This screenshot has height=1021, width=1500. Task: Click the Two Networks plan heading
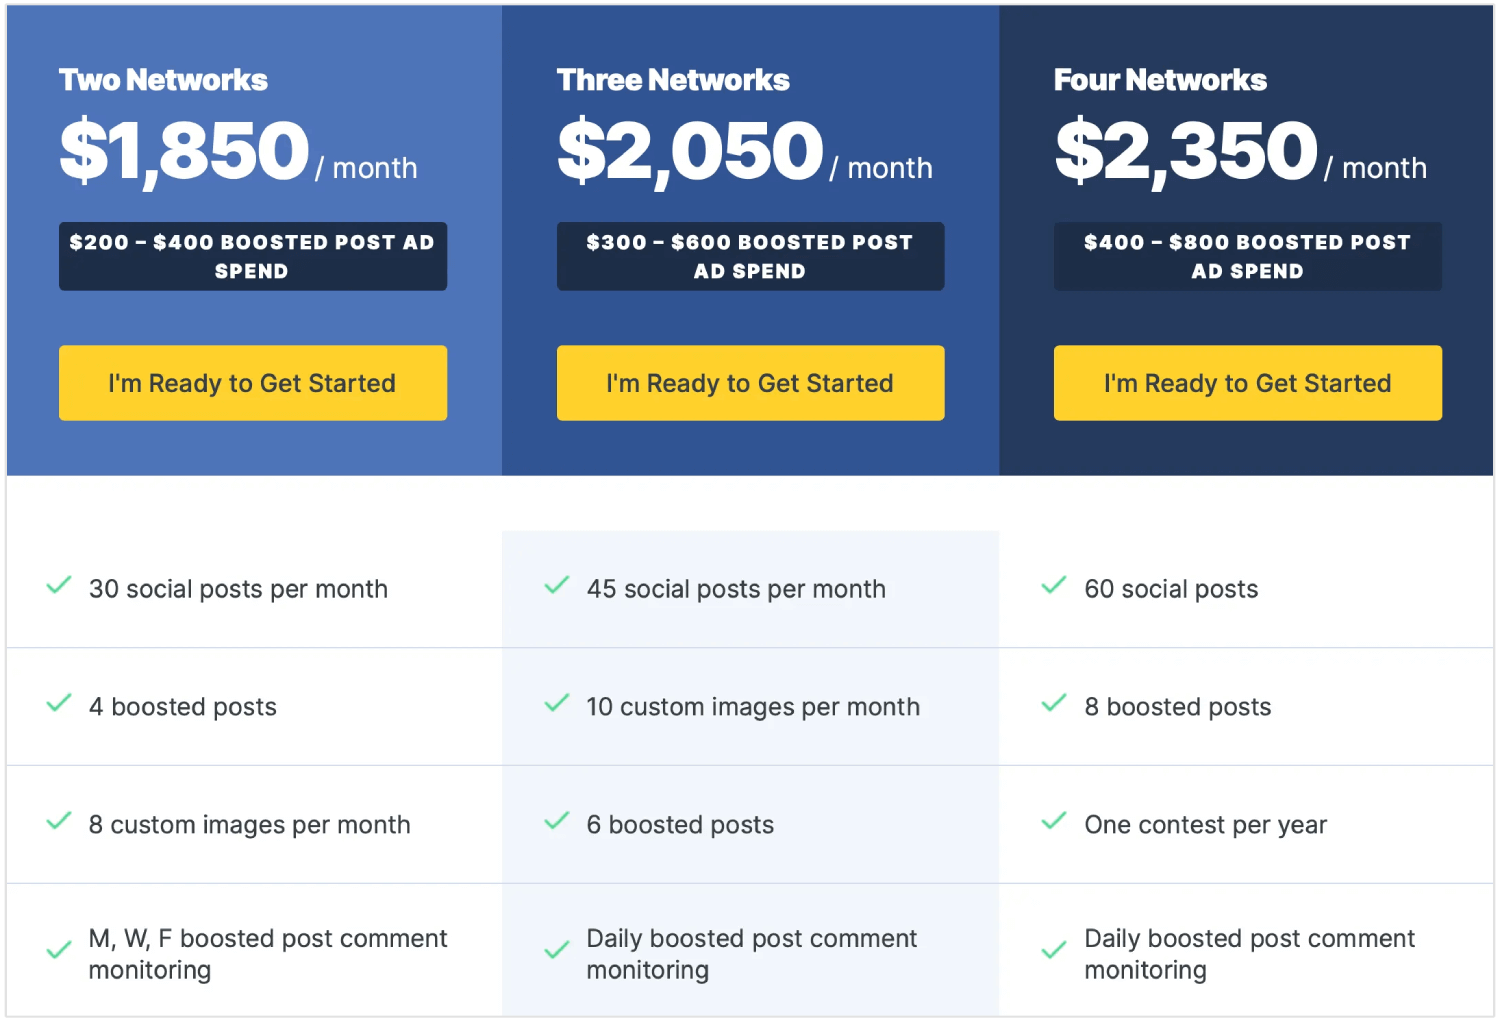click(x=163, y=79)
